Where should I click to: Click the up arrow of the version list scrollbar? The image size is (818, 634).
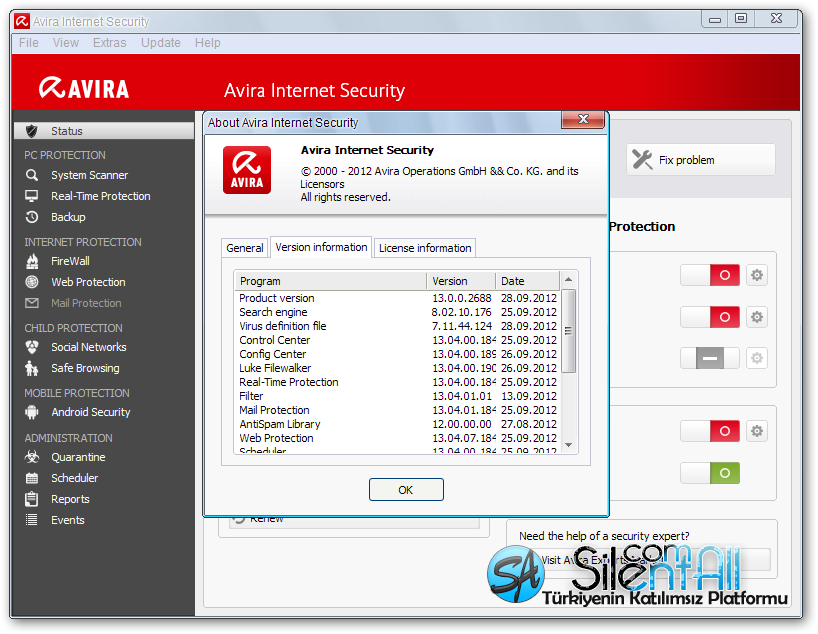pyautogui.click(x=569, y=279)
